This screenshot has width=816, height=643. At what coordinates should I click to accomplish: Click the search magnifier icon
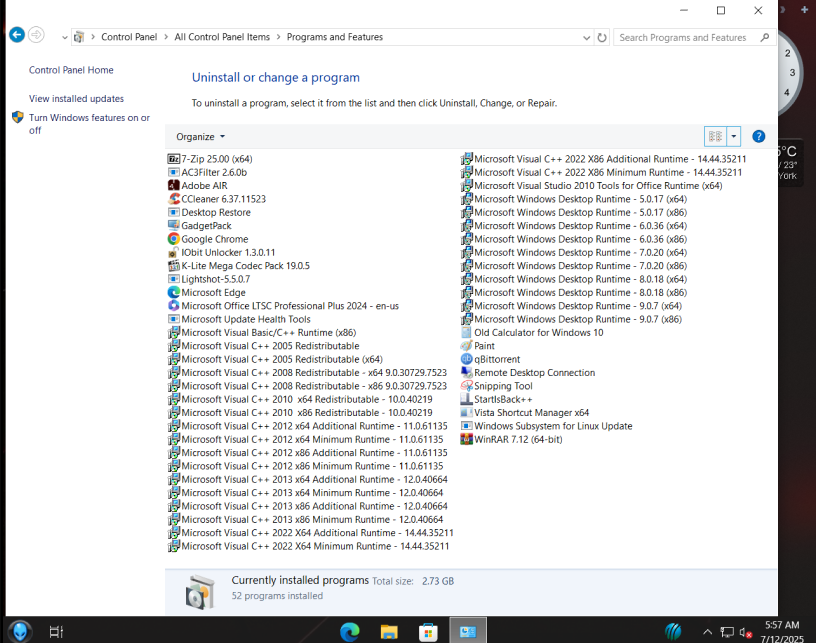click(x=764, y=37)
